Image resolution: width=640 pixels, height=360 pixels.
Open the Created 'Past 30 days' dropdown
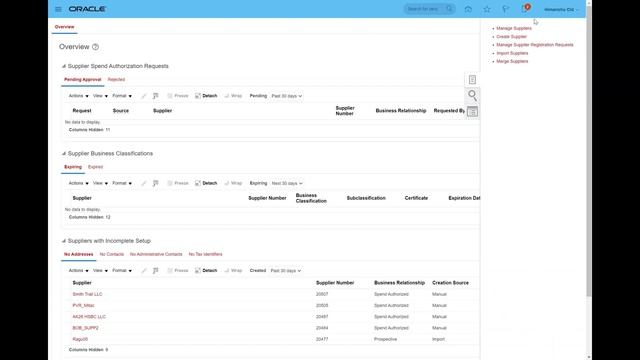coord(286,271)
